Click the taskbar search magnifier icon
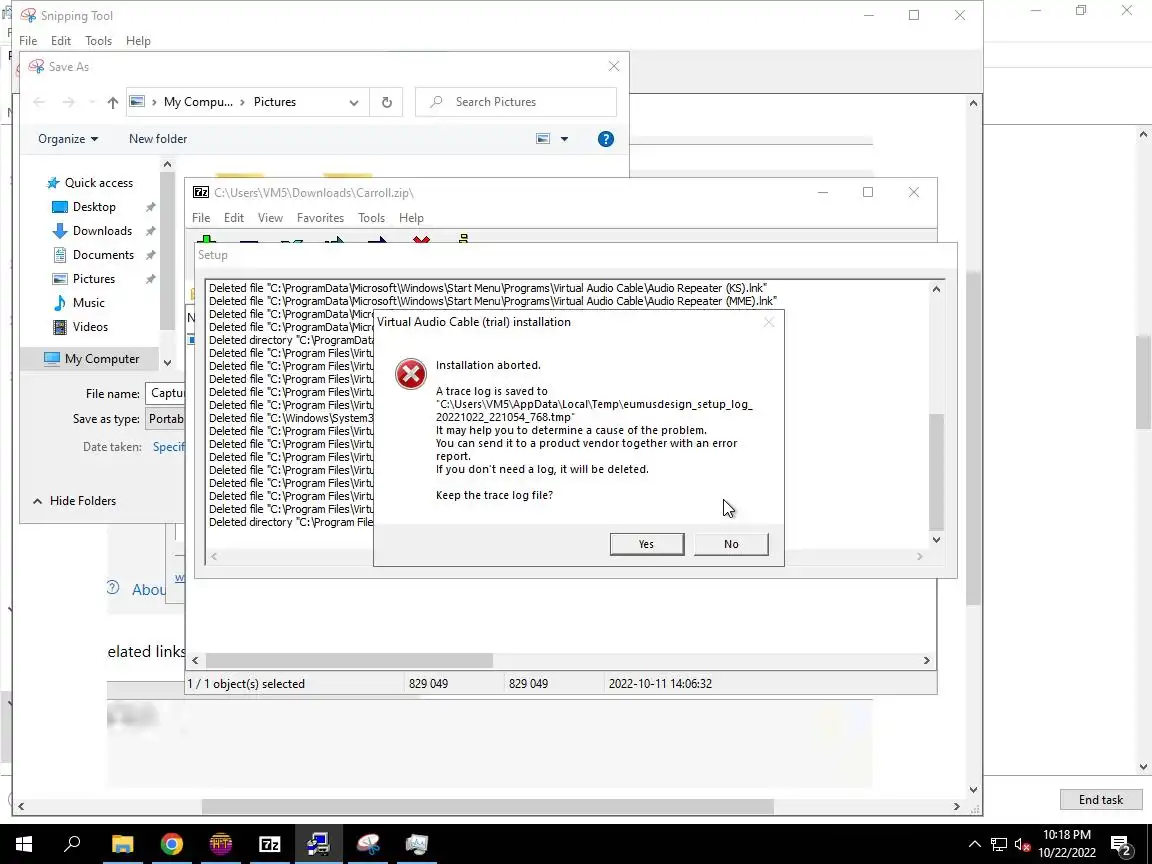Image resolution: width=1152 pixels, height=864 pixels. [72, 844]
